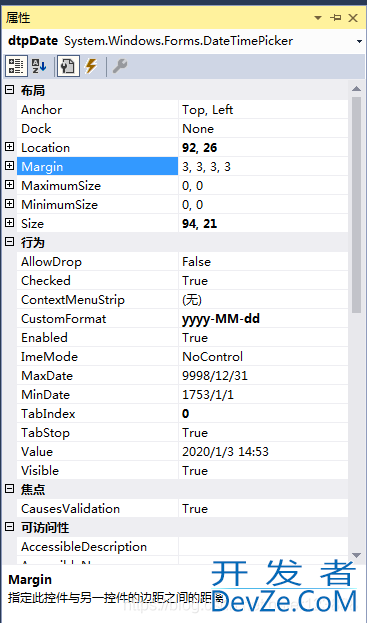Click the CausesValidation value True
This screenshot has width=367, height=623.
195,509
